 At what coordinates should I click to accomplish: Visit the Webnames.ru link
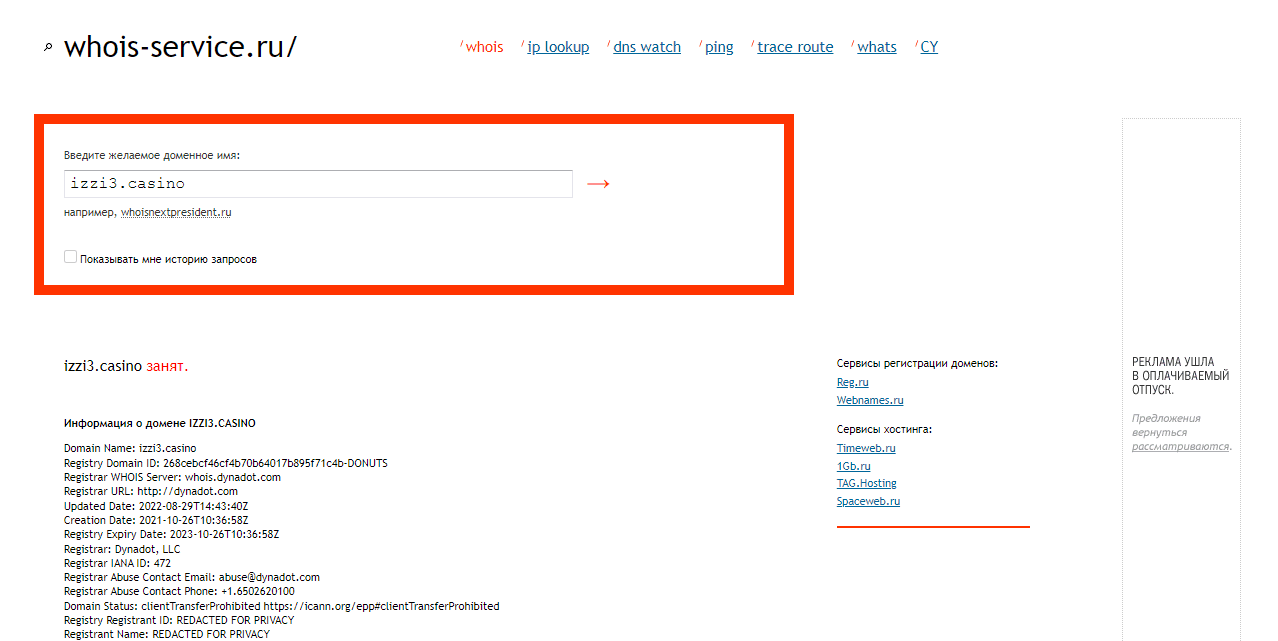(x=869, y=400)
